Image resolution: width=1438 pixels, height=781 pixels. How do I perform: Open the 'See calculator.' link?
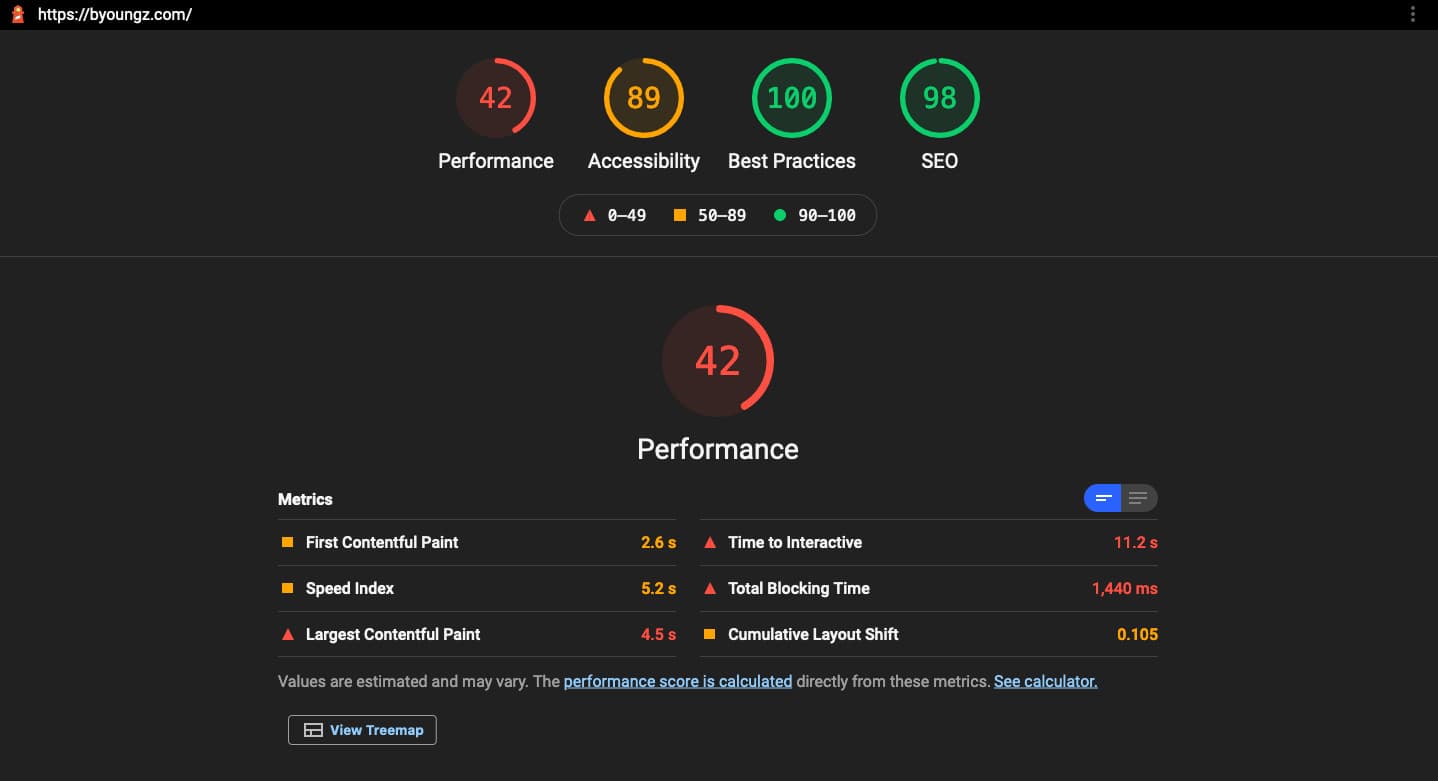pos(1045,681)
